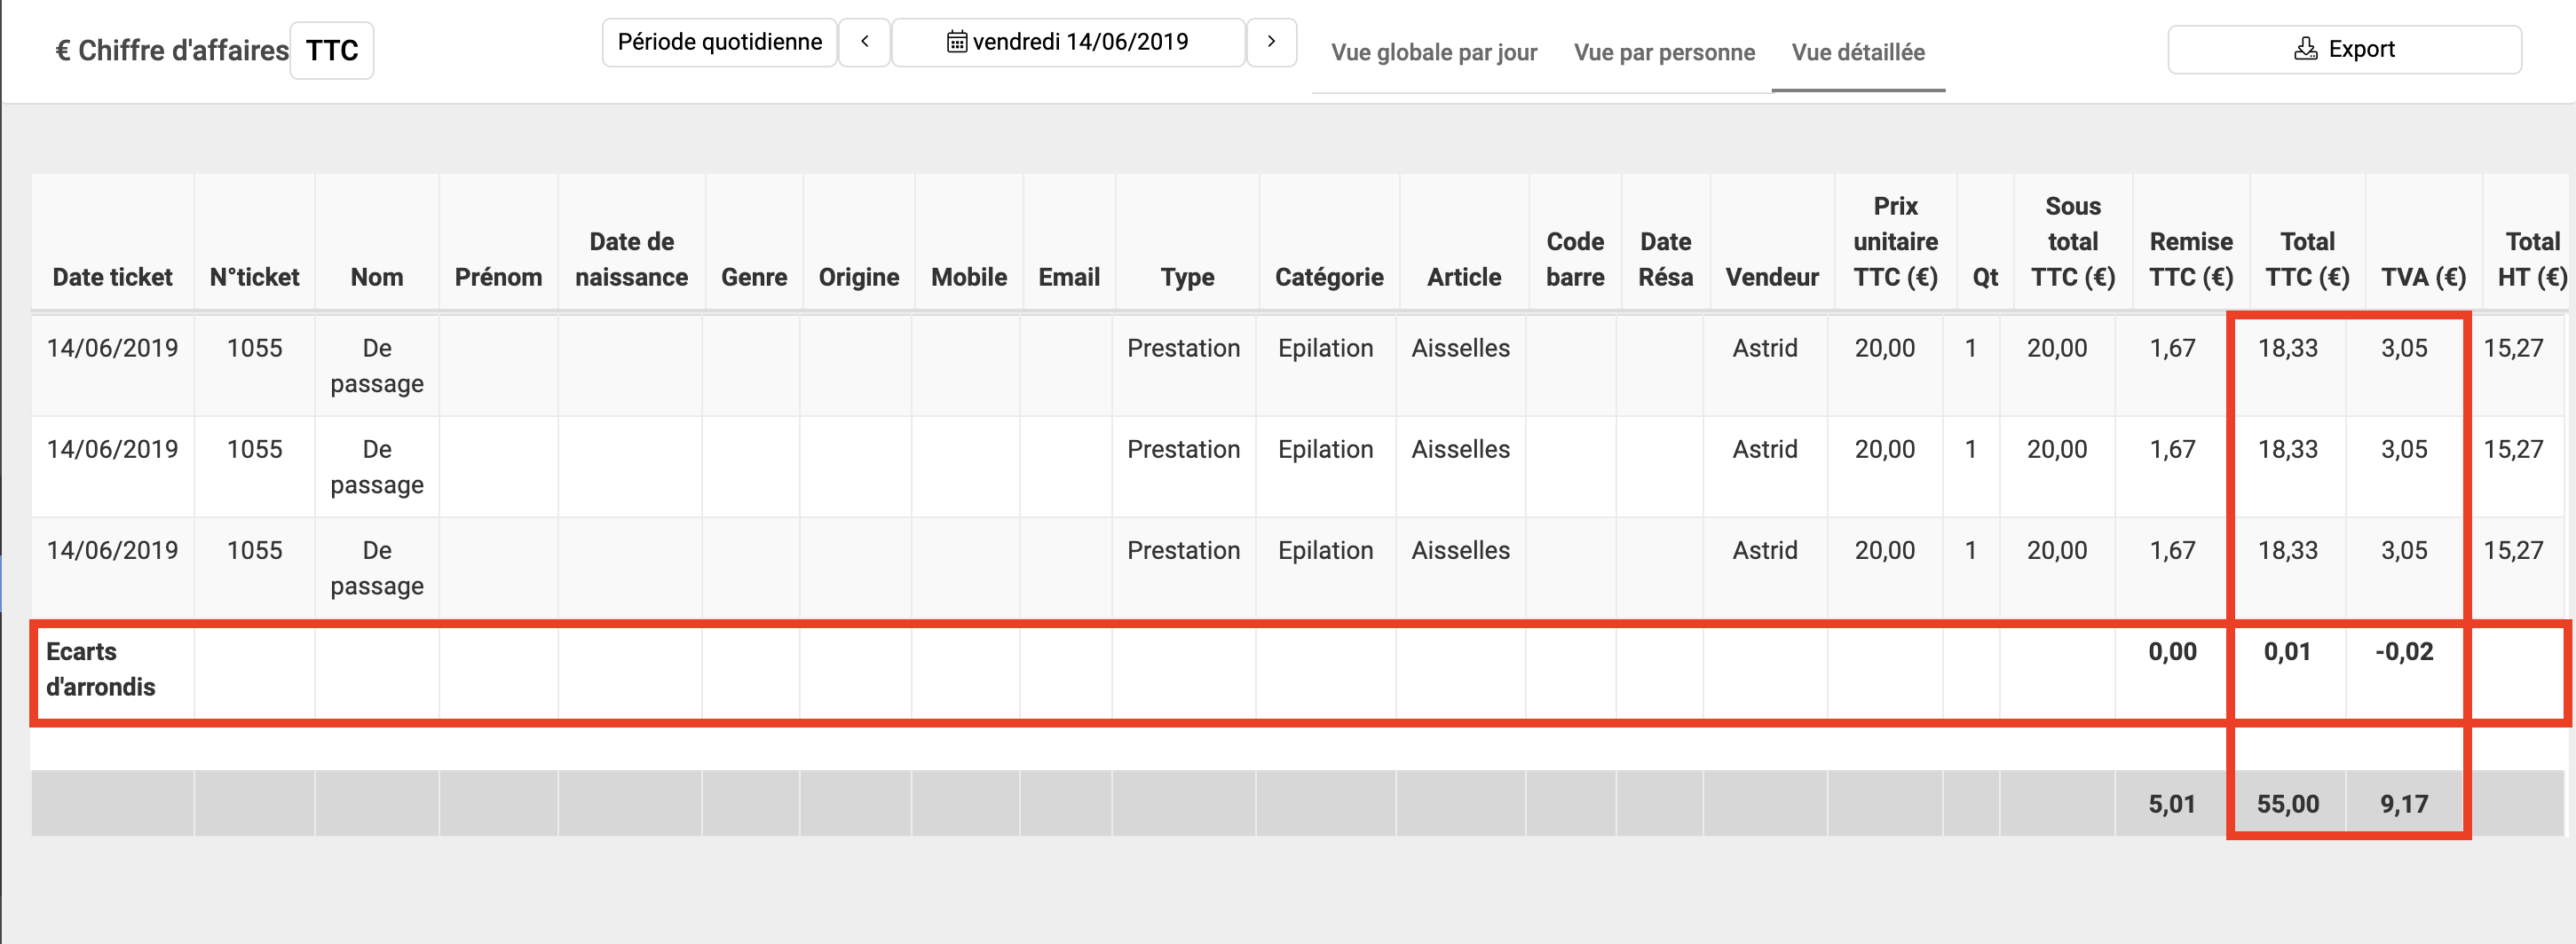
Task: Click the Export download icon
Action: point(2305,49)
